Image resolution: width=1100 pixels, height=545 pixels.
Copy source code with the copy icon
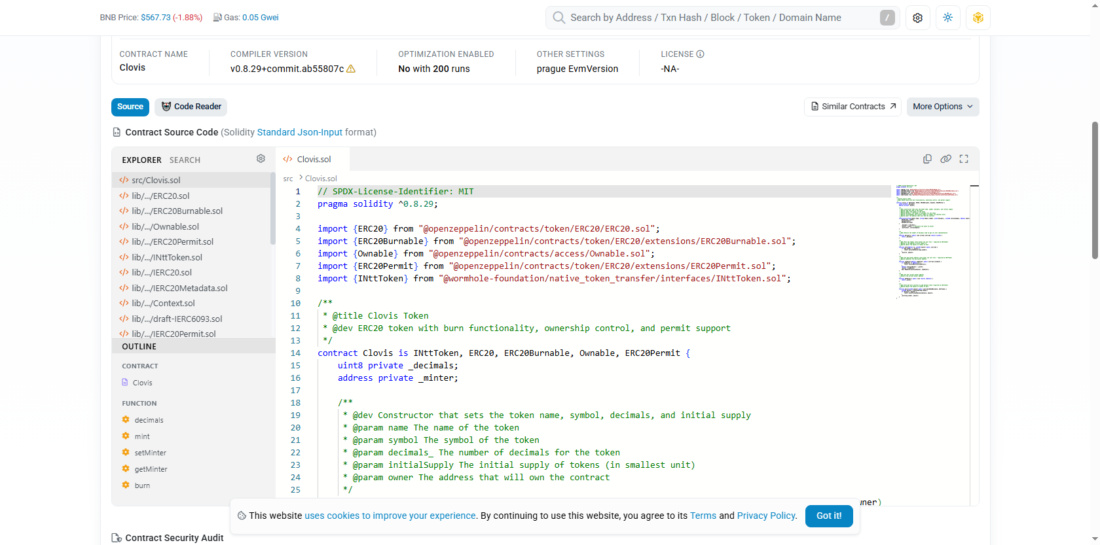[x=927, y=159]
